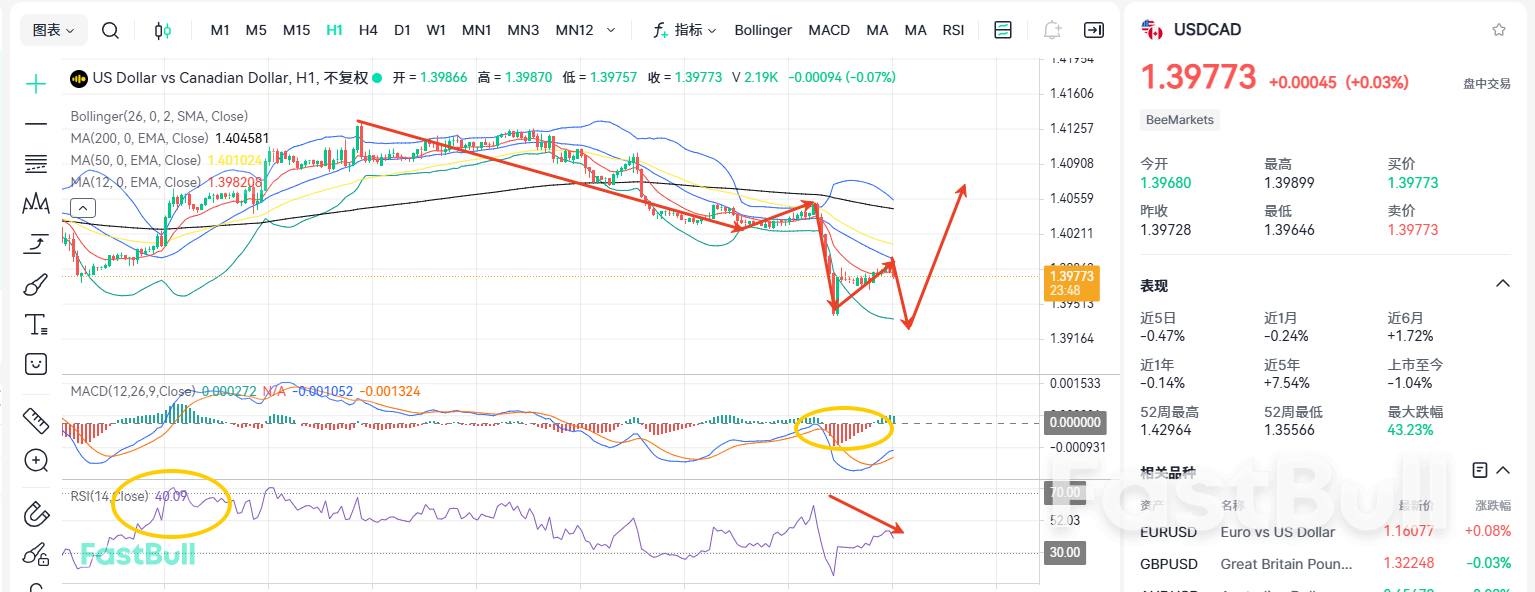
Task: Open the 图表 chart type dropdown
Action: click(53, 29)
